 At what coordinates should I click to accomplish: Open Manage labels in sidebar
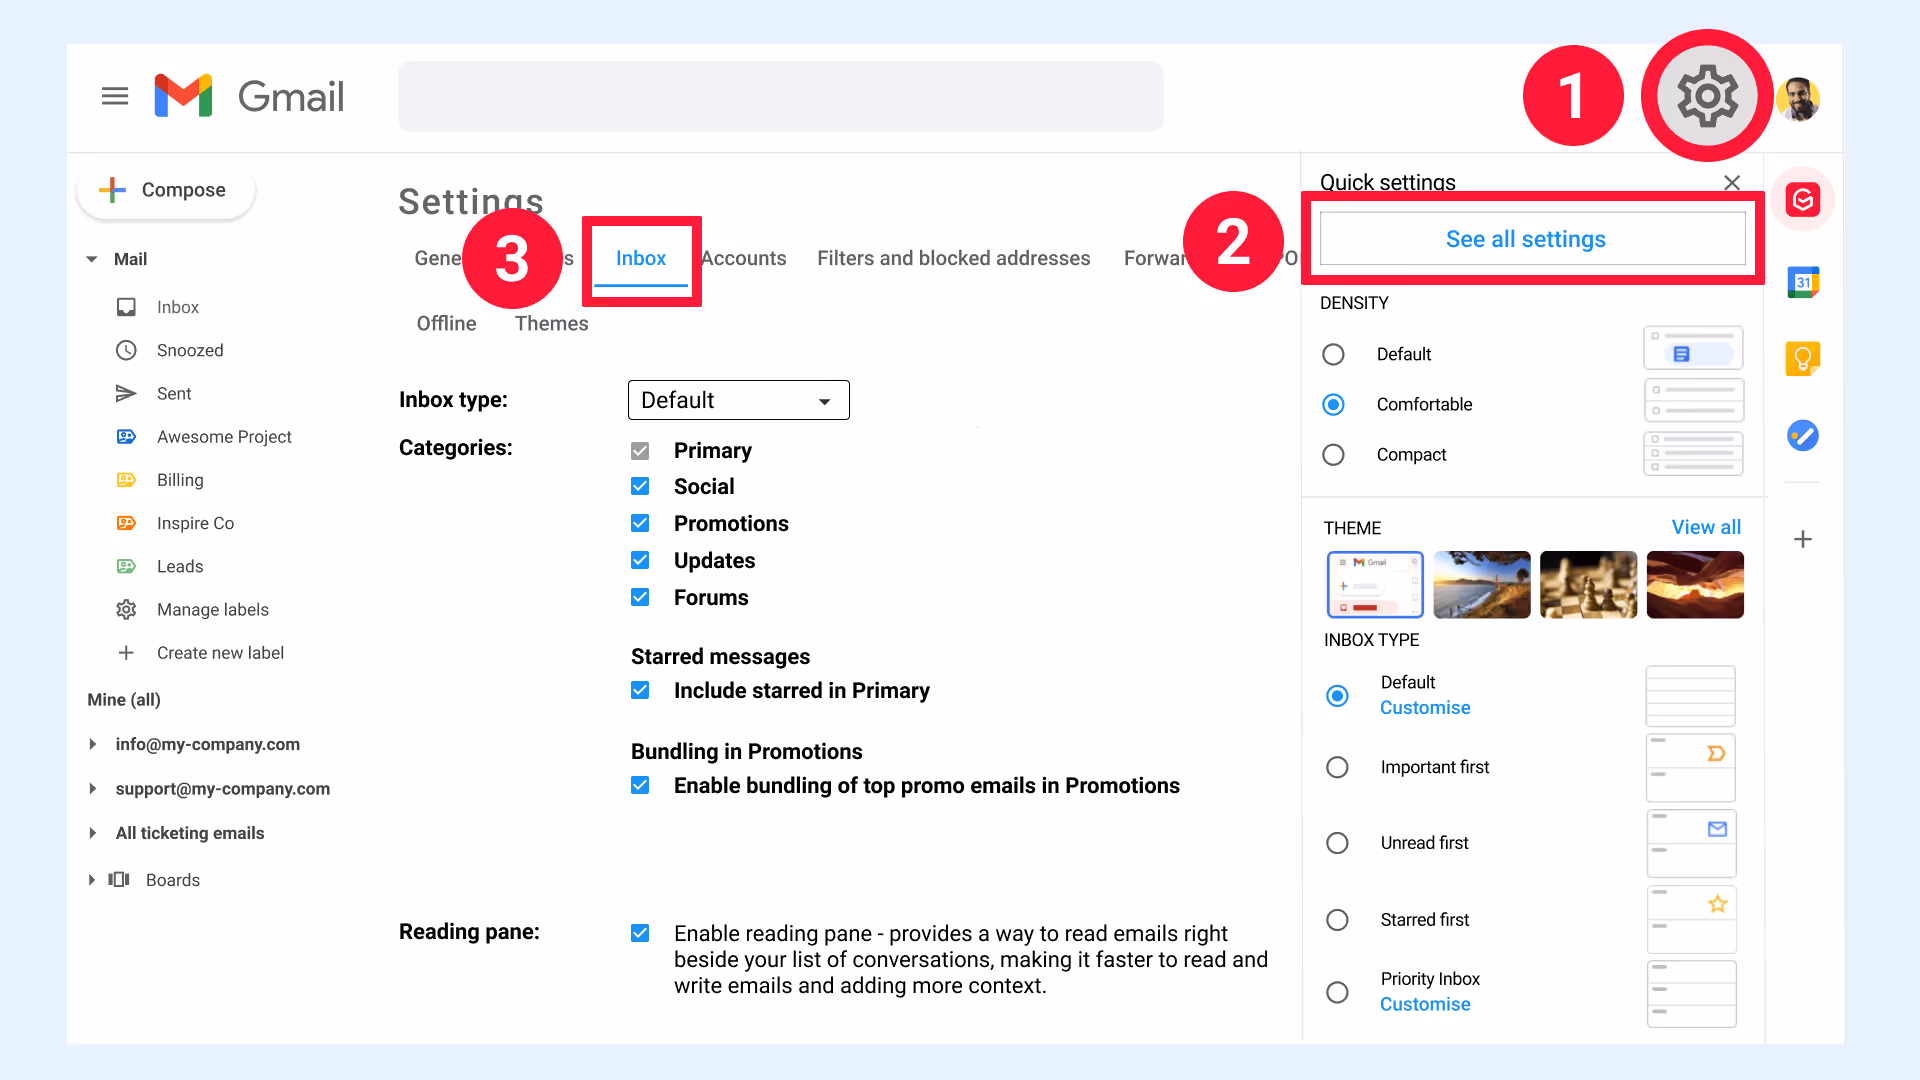click(213, 610)
